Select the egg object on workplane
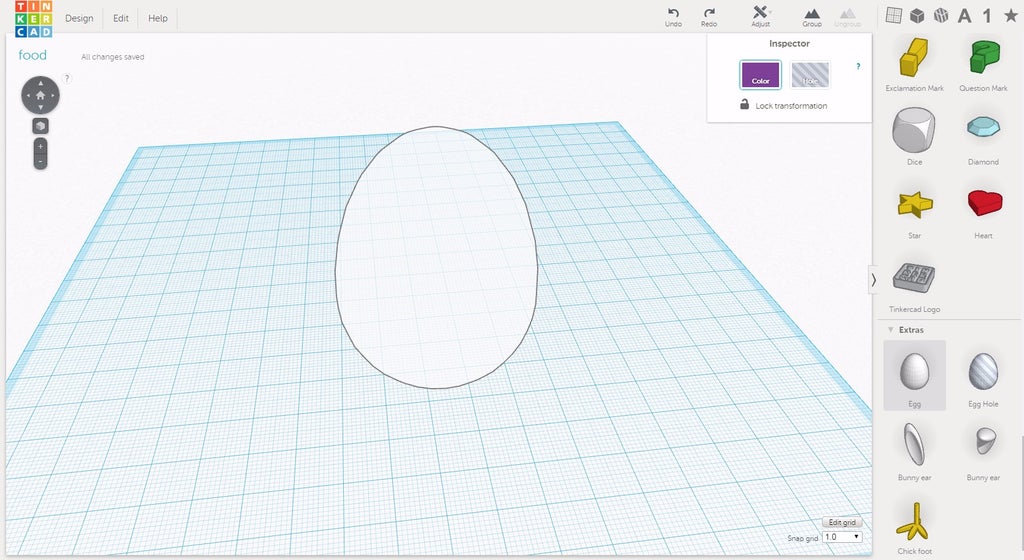The image size is (1024, 560). [436, 257]
